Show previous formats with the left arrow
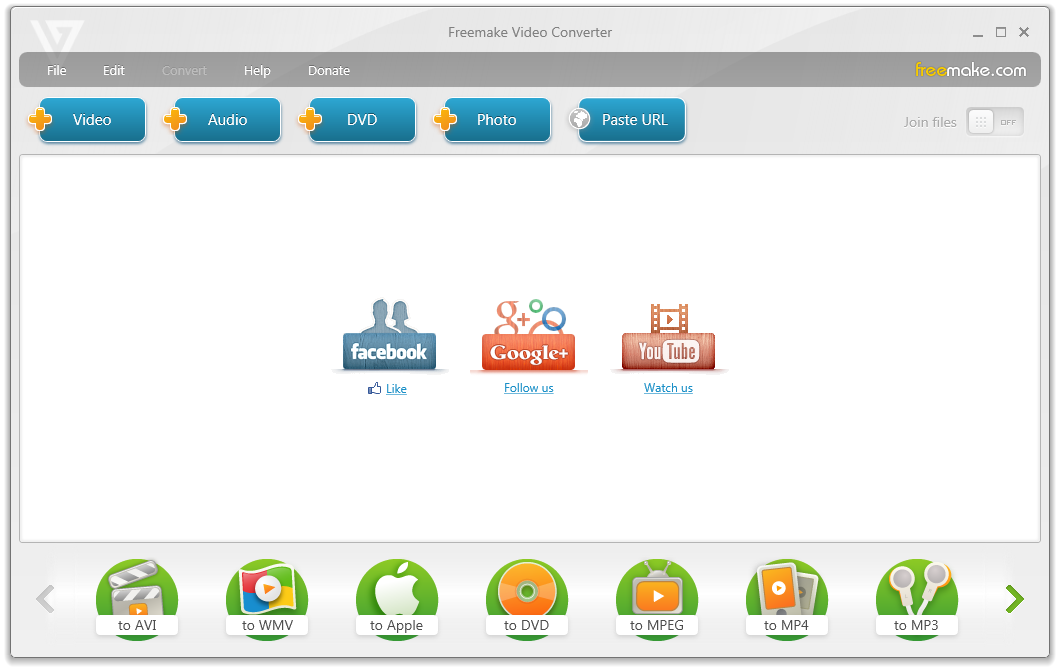The width and height of the screenshot is (1060, 670). (45, 599)
